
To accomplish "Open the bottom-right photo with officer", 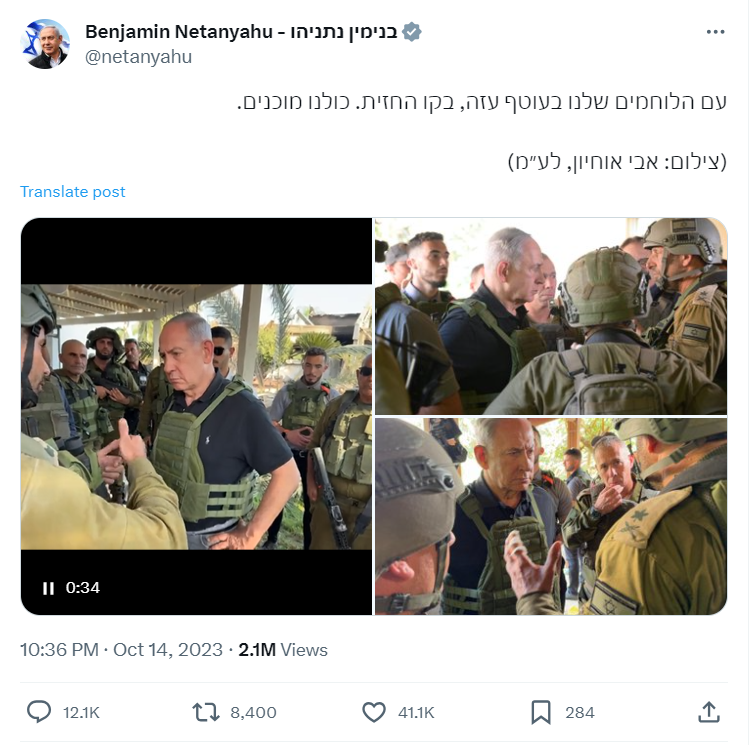I will 551,516.
